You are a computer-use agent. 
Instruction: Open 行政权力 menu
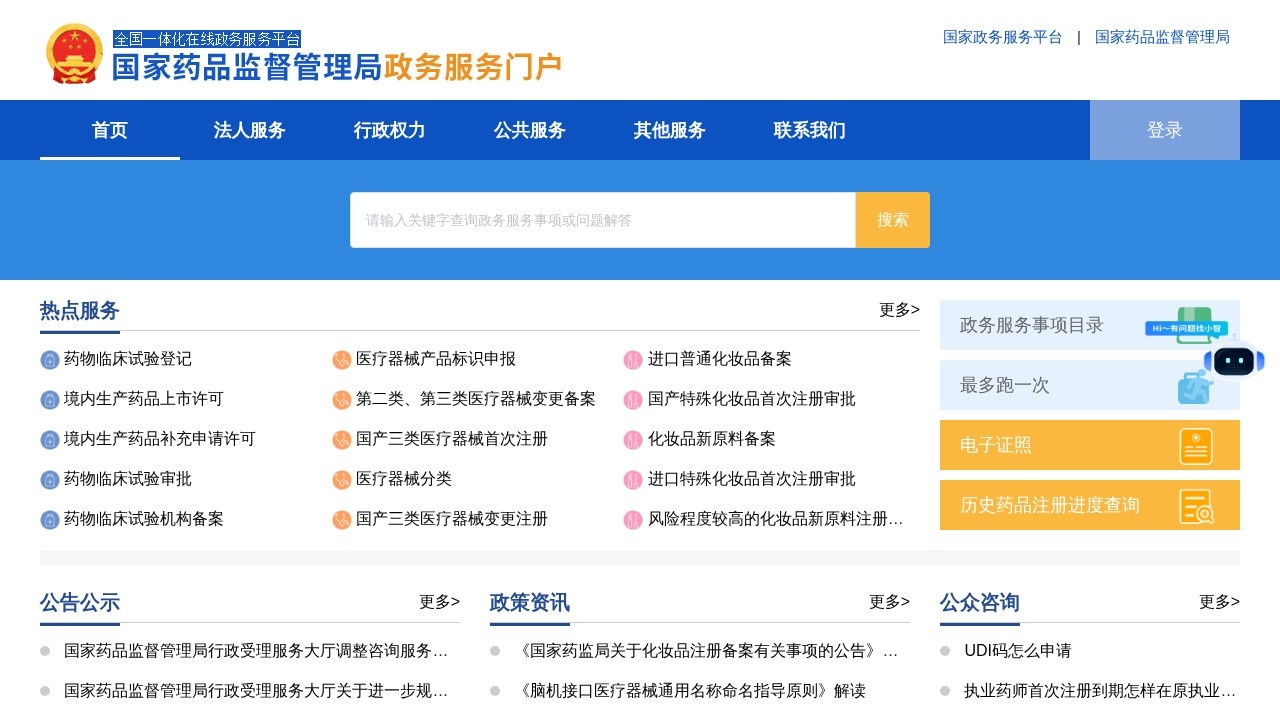[390, 130]
